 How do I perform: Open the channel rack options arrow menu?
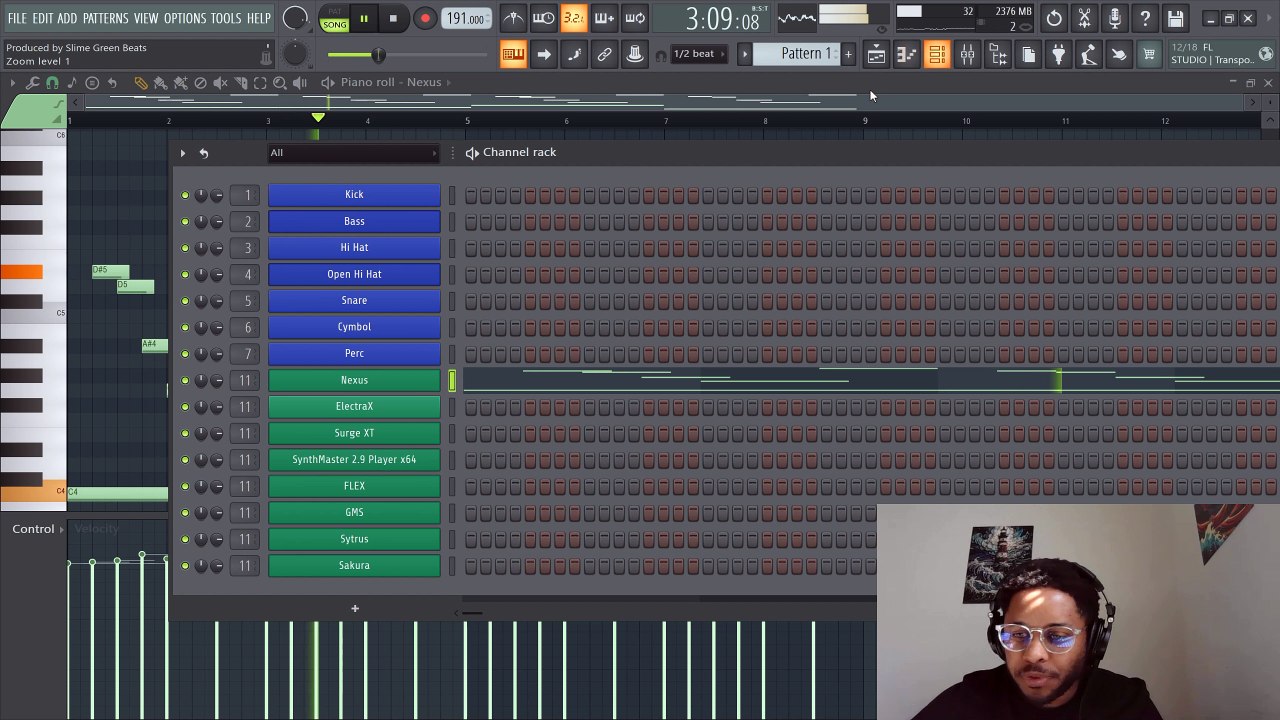click(183, 153)
